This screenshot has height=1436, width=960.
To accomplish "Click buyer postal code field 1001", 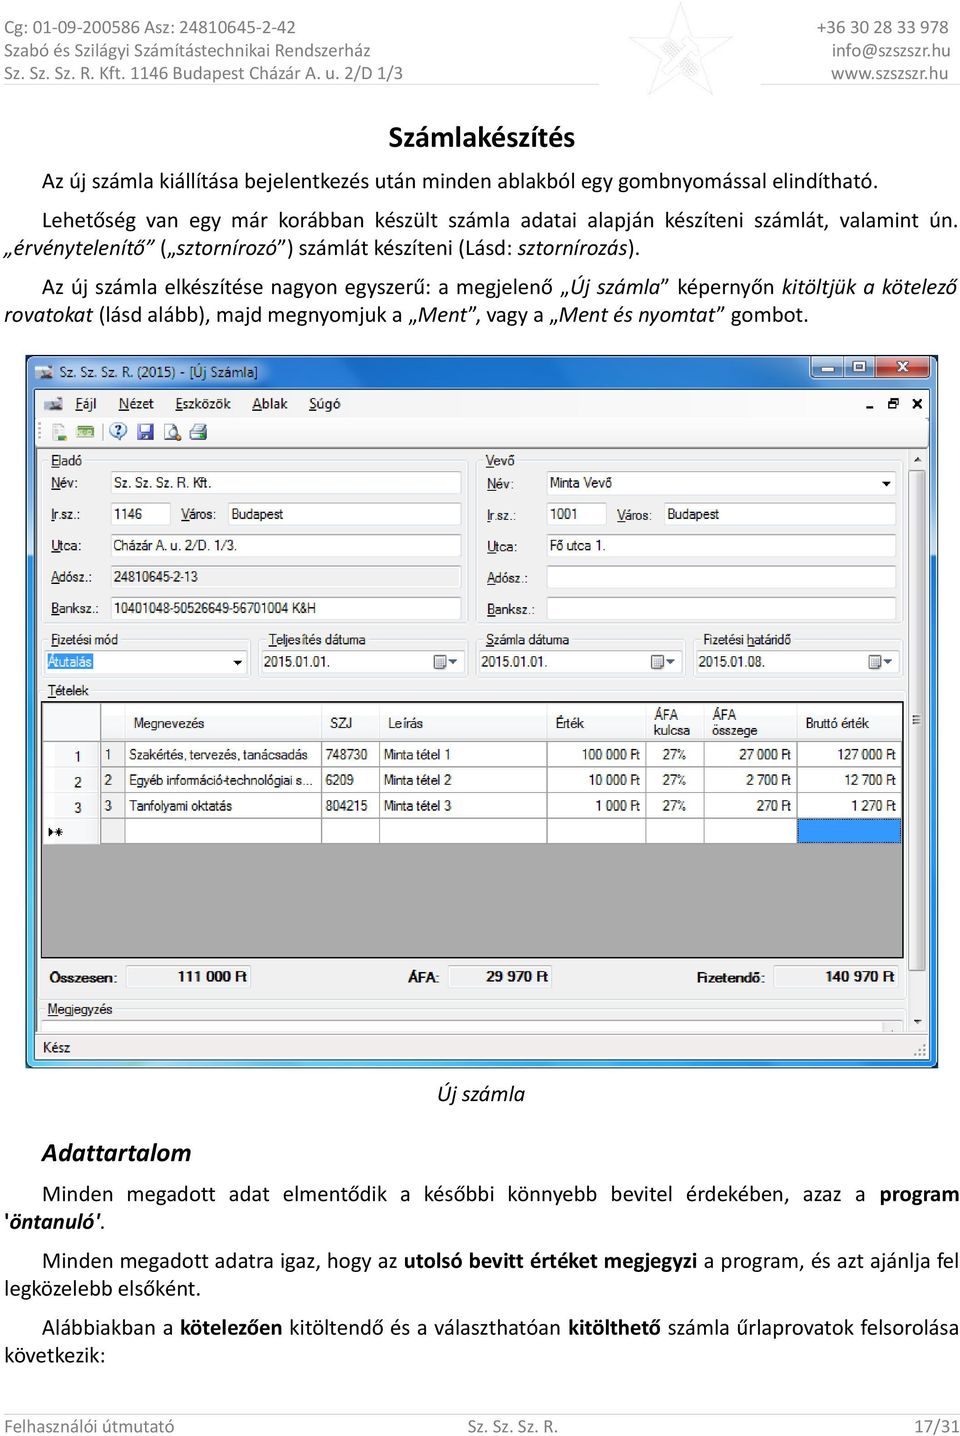I will (x=576, y=514).
